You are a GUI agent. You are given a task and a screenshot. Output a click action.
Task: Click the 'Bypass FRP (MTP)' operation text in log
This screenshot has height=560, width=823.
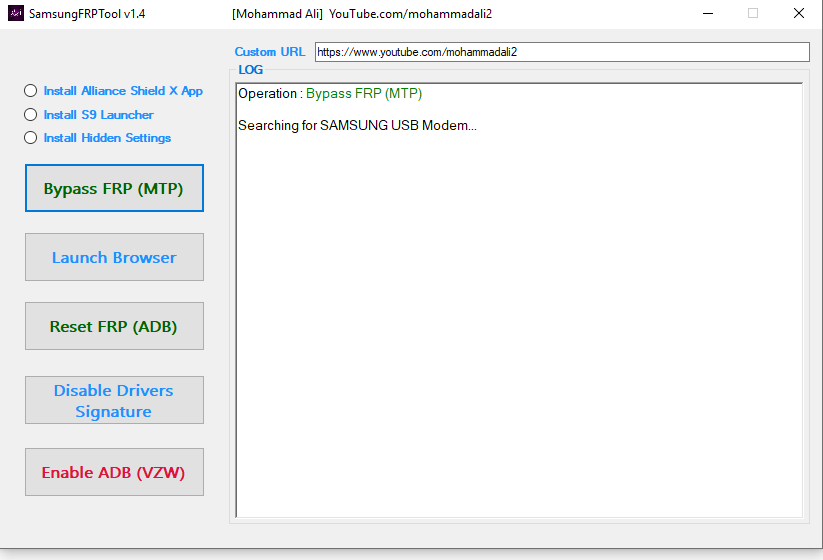(x=364, y=93)
